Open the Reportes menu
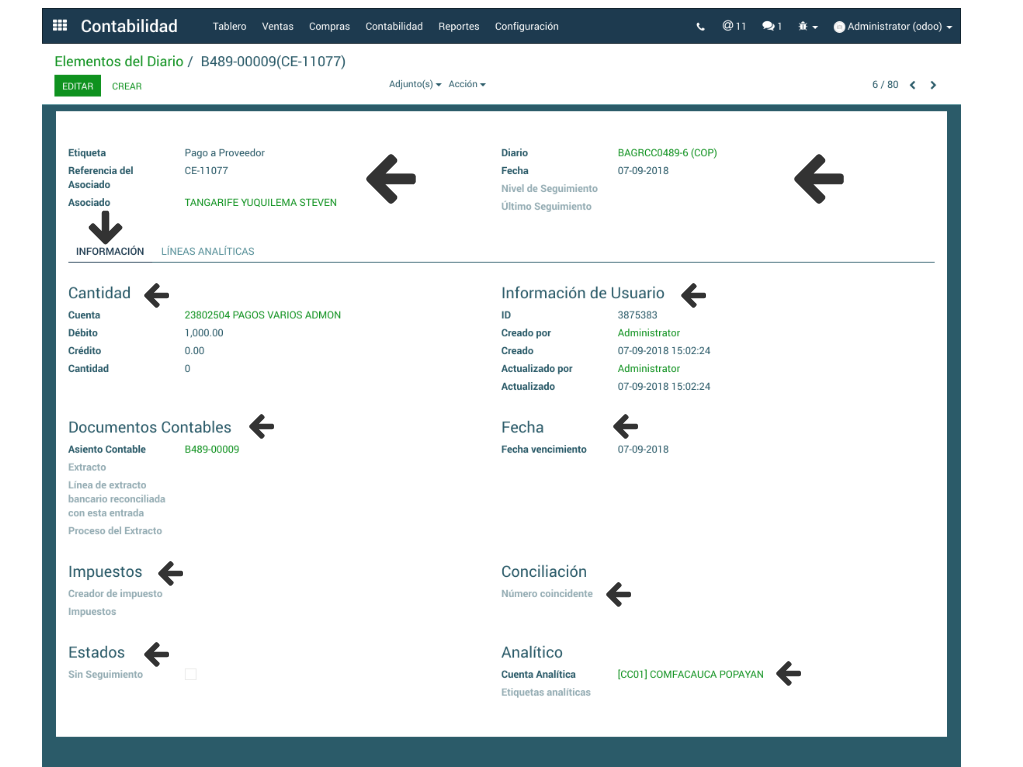Image resolution: width=1023 pixels, height=767 pixels. click(x=458, y=27)
